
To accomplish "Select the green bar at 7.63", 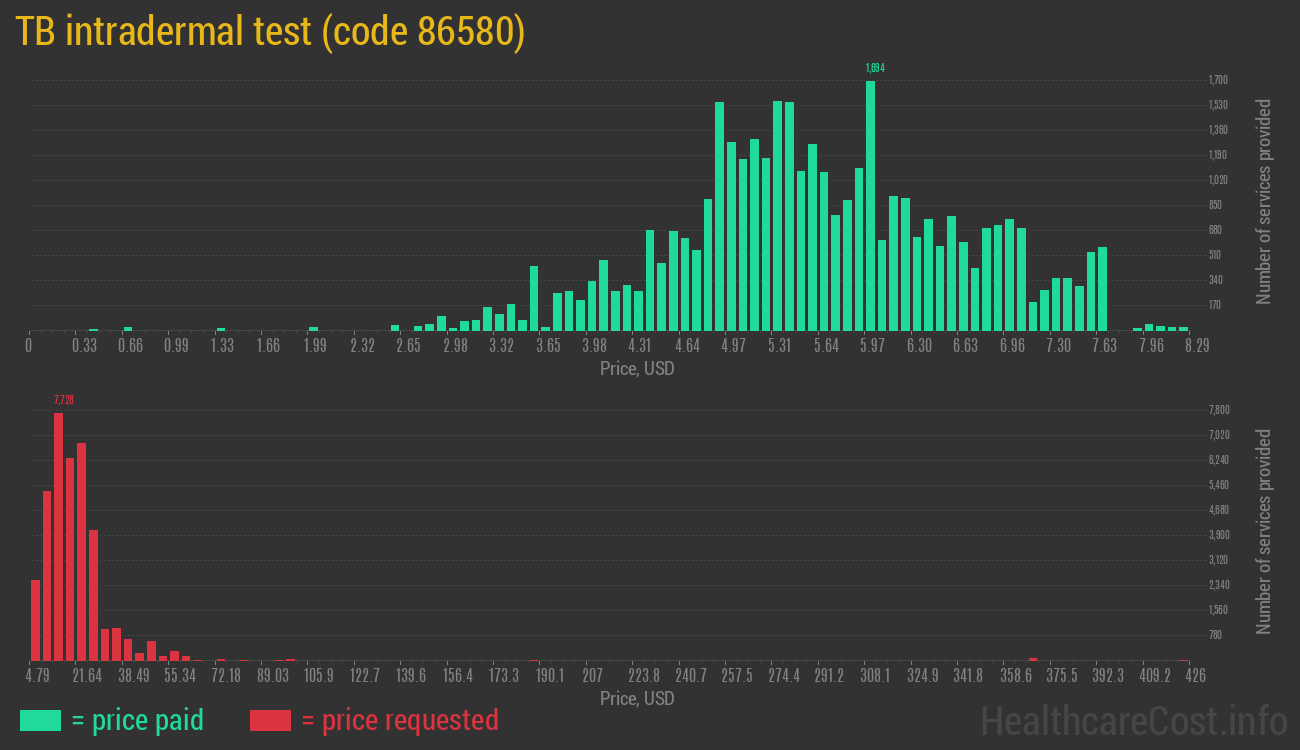I will click(1102, 289).
